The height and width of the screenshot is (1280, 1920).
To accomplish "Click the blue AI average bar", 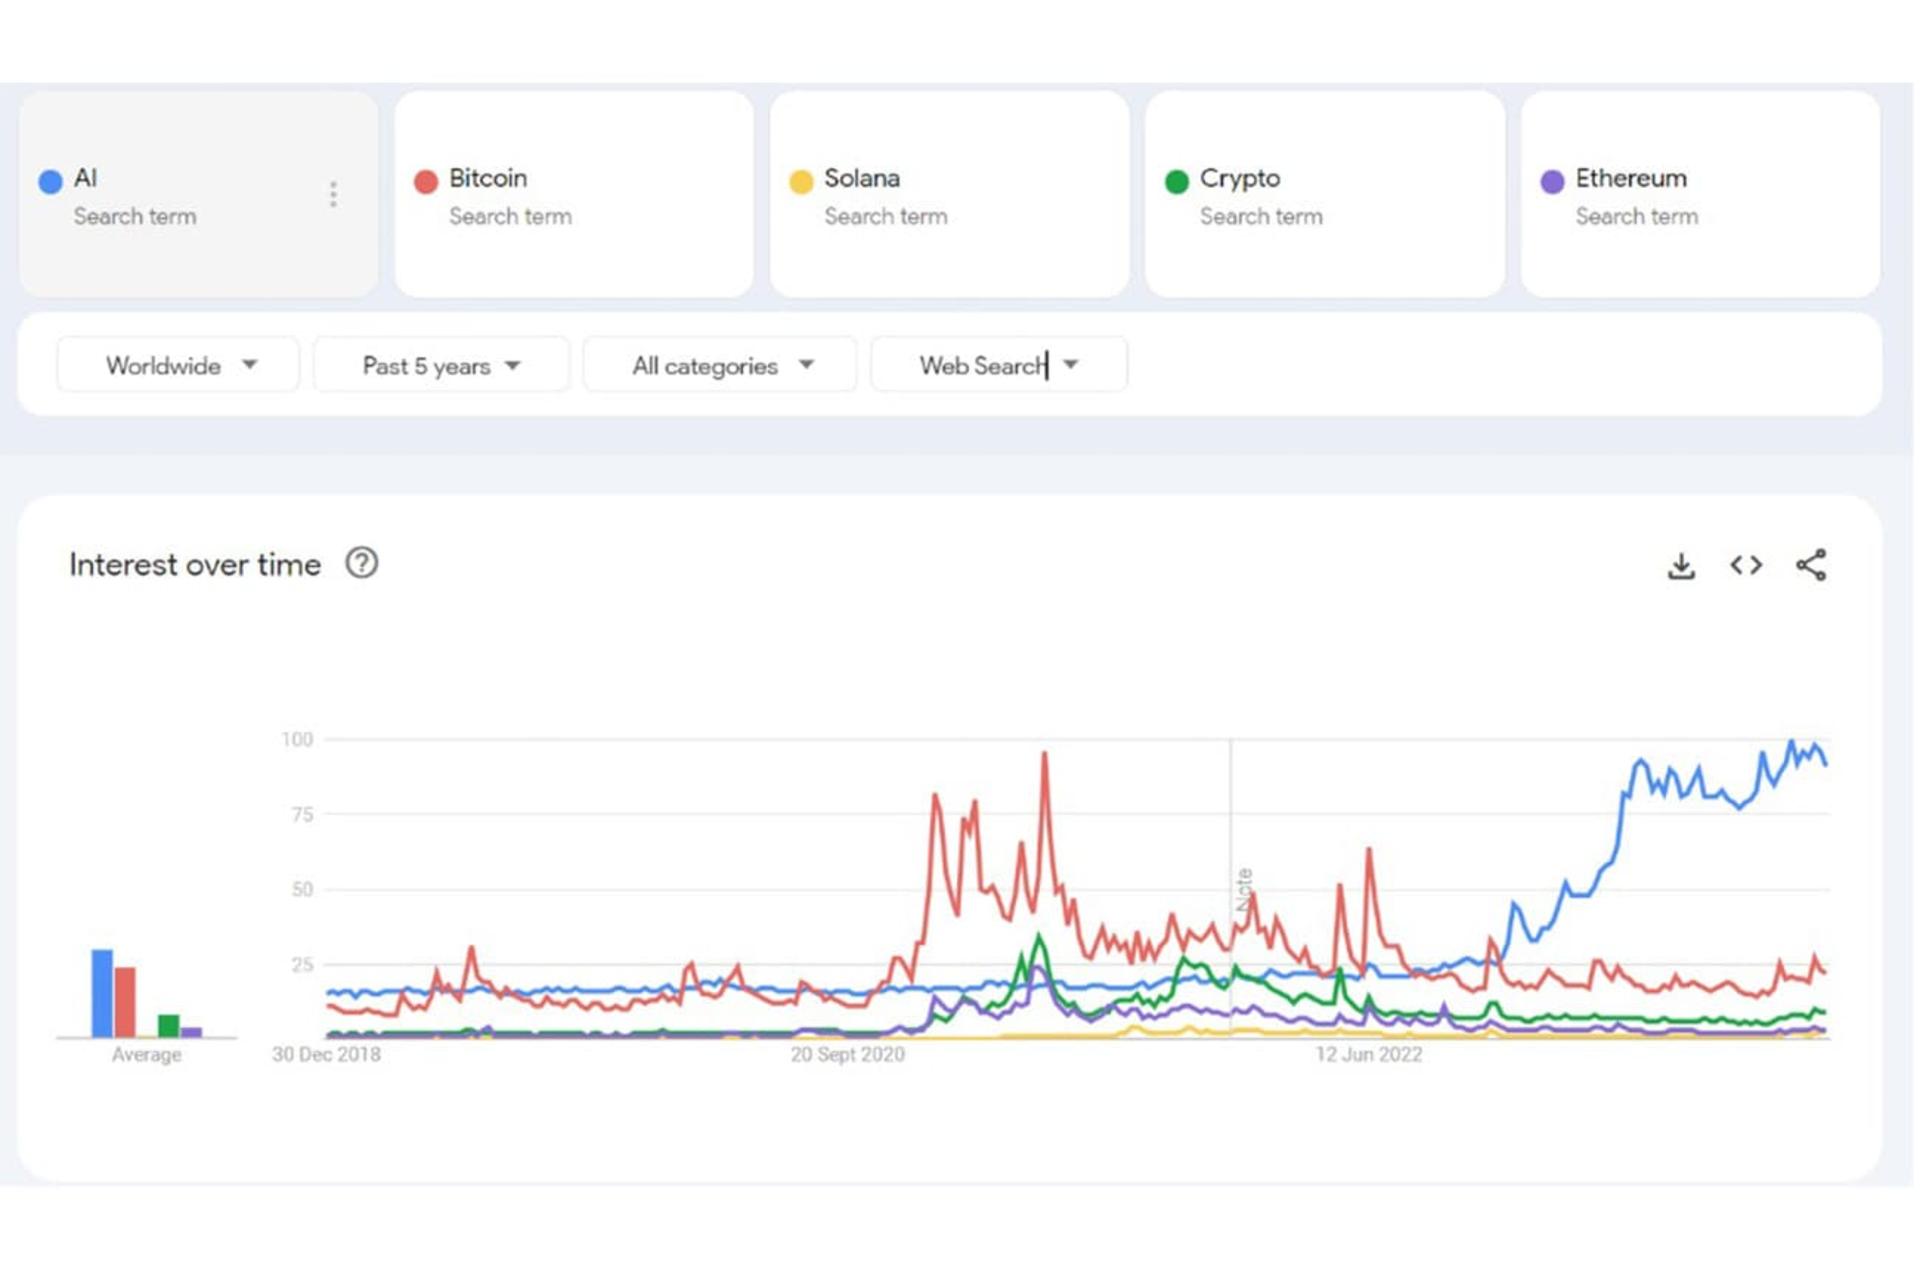I will tap(102, 993).
